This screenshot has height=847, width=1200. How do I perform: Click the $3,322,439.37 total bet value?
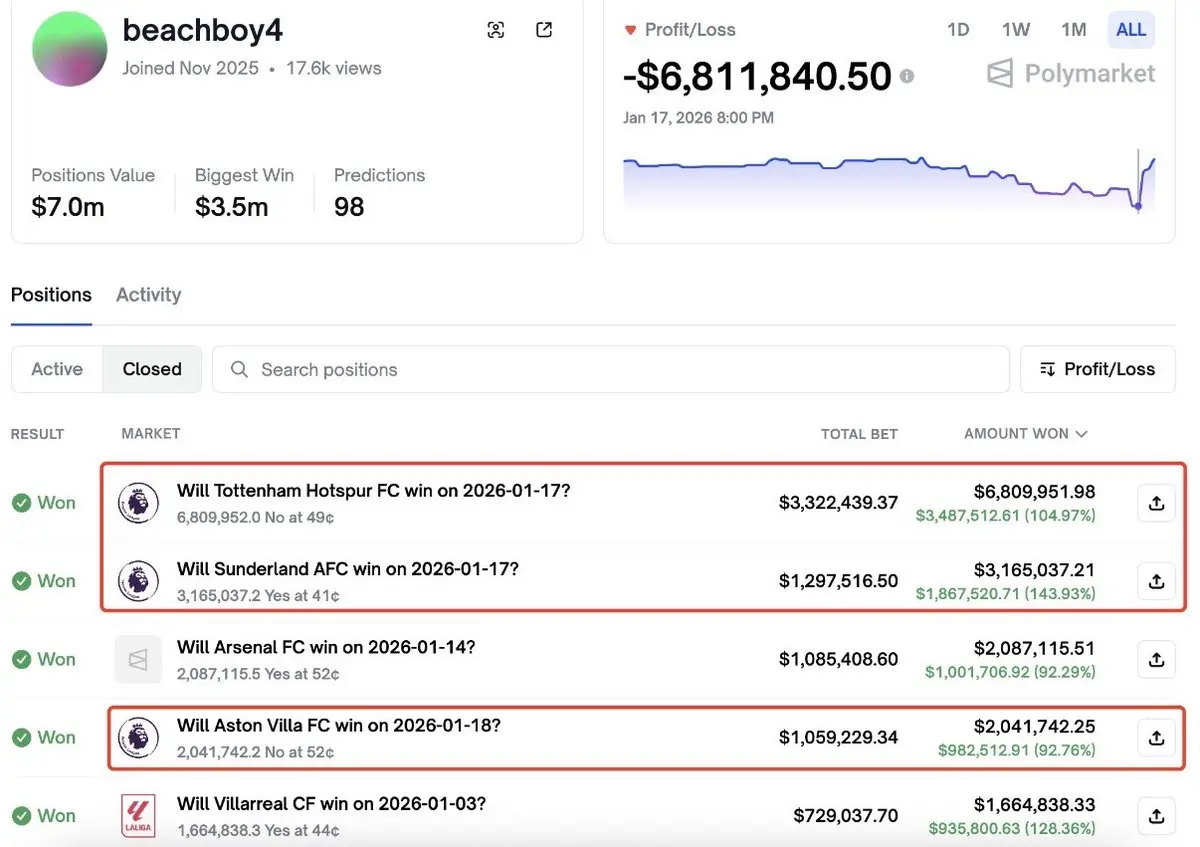pos(838,503)
